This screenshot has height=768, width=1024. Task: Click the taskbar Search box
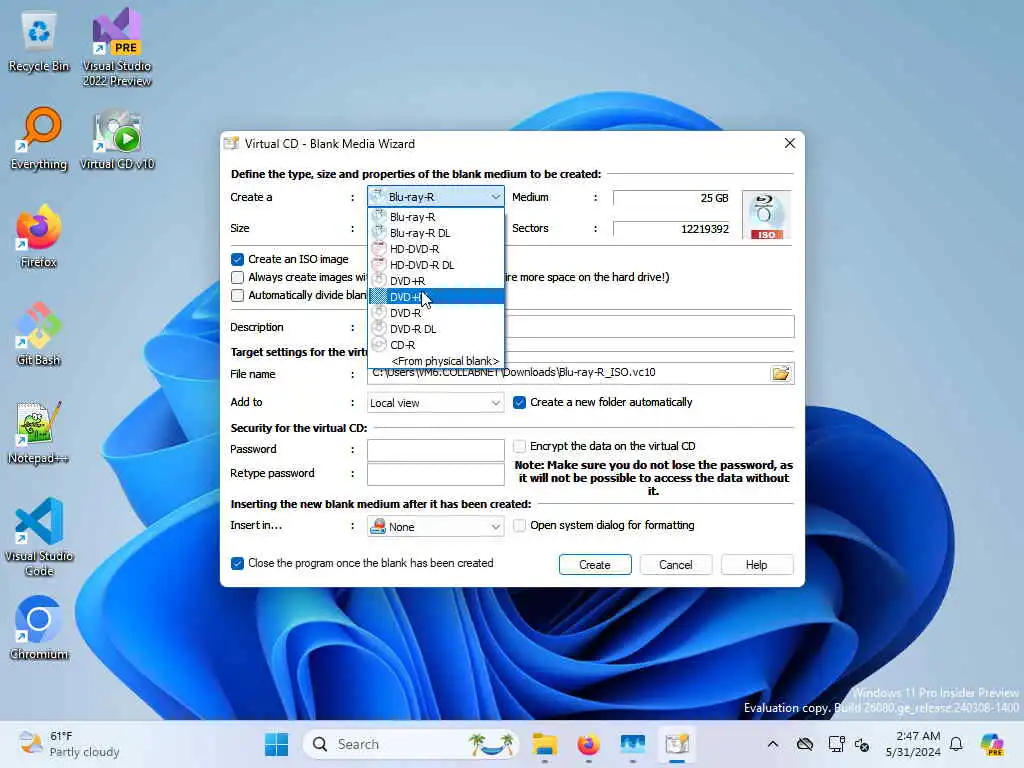410,744
